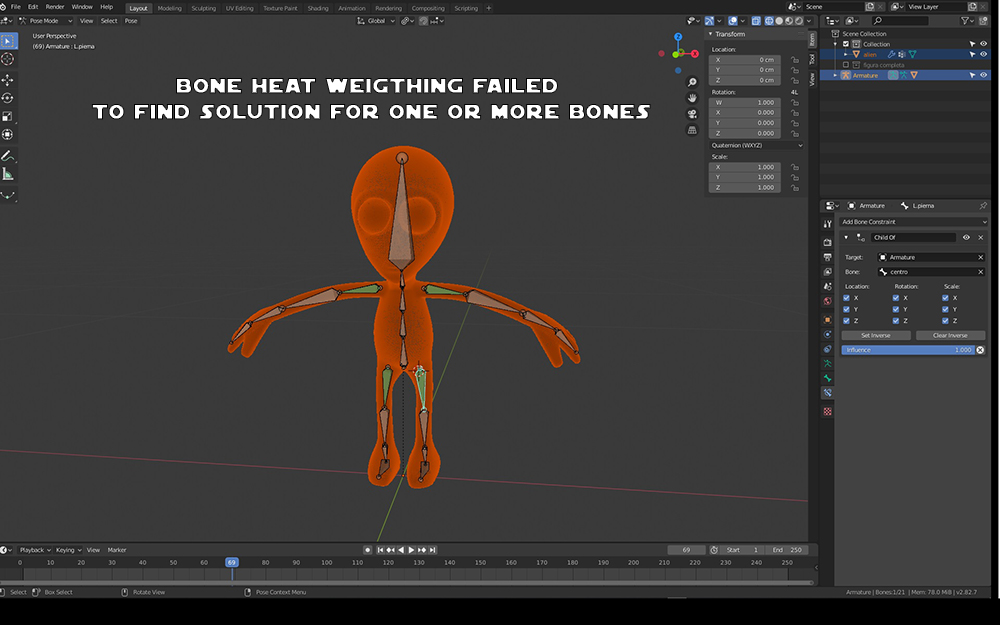Viewport: 1000px width, 625px height.
Task: Open the Output properties tab icon
Action: tap(827, 257)
